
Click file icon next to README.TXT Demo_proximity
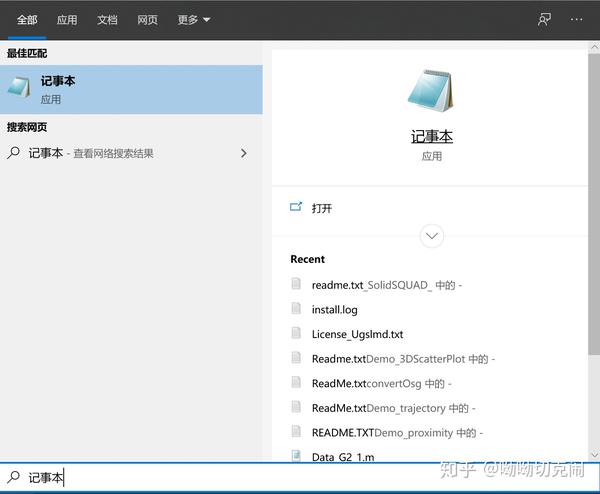296,431
